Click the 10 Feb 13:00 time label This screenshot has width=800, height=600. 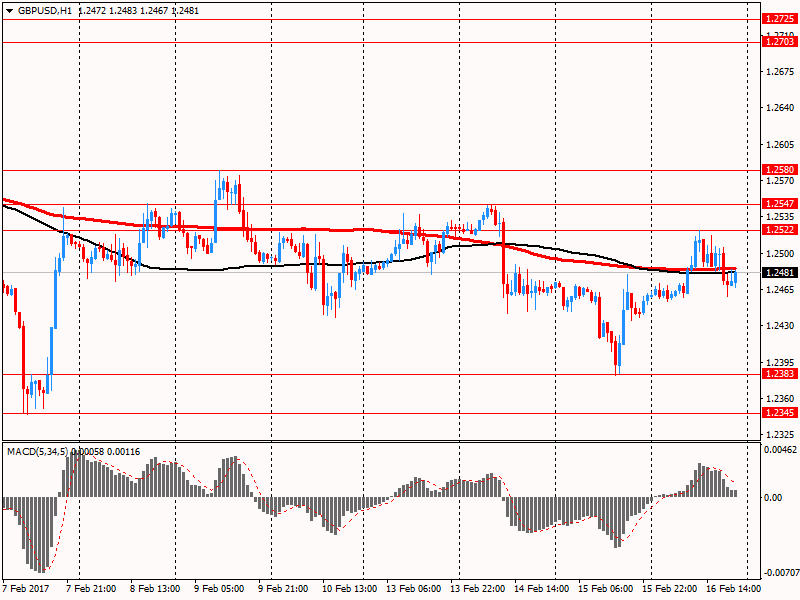pos(348,589)
